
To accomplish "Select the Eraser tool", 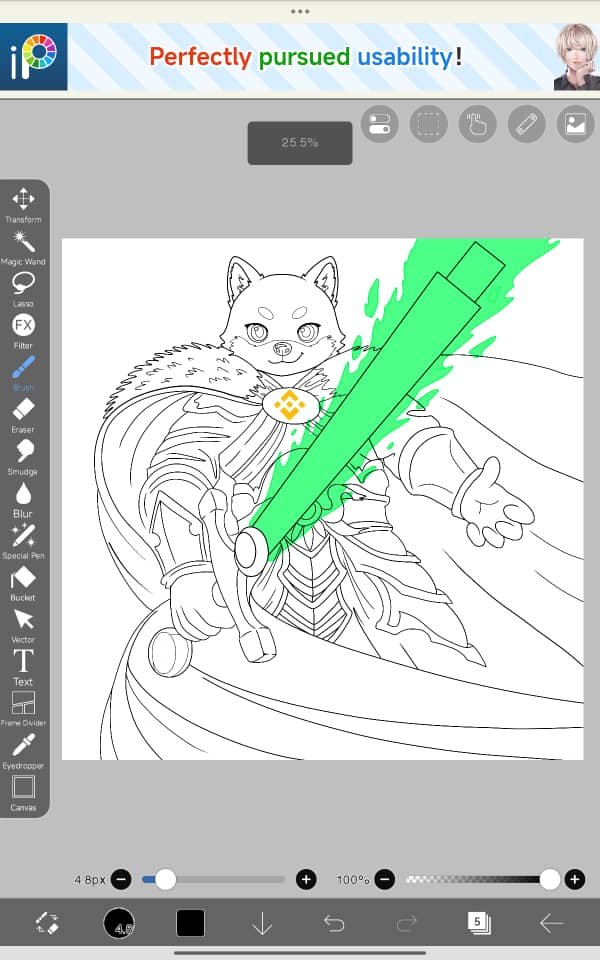I will (x=23, y=416).
